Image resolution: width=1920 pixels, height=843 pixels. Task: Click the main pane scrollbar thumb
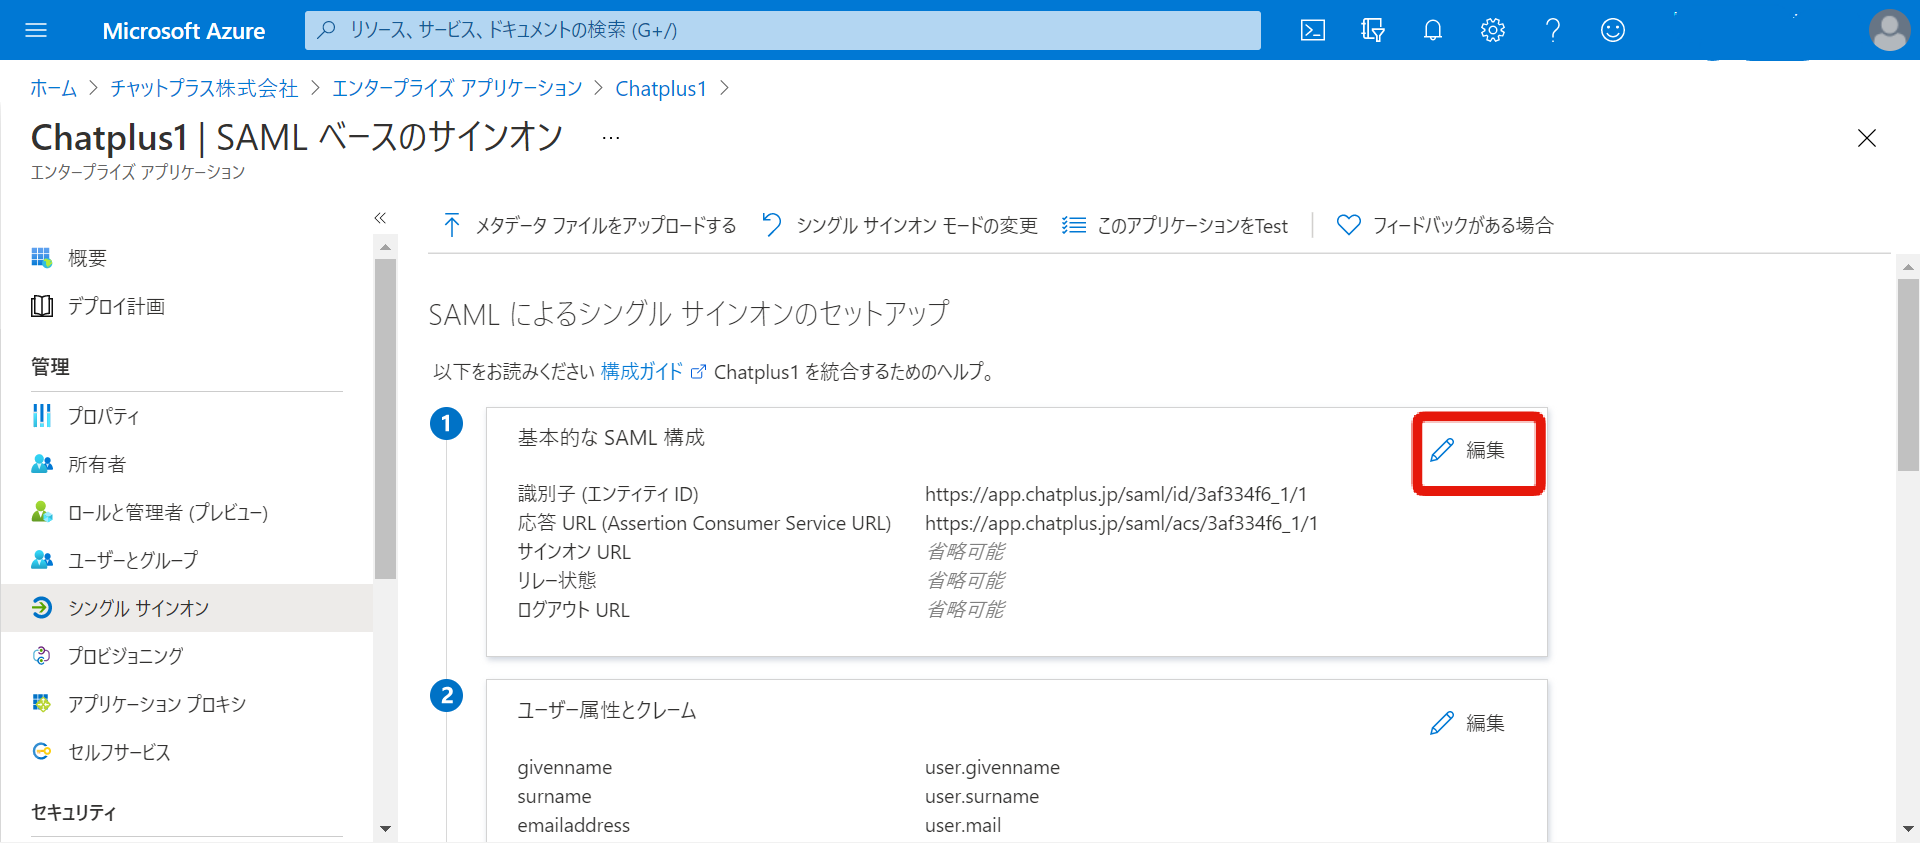1908,374
